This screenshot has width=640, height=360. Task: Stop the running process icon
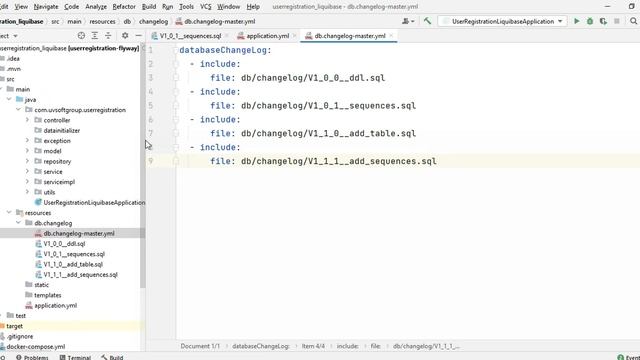[x=617, y=21]
